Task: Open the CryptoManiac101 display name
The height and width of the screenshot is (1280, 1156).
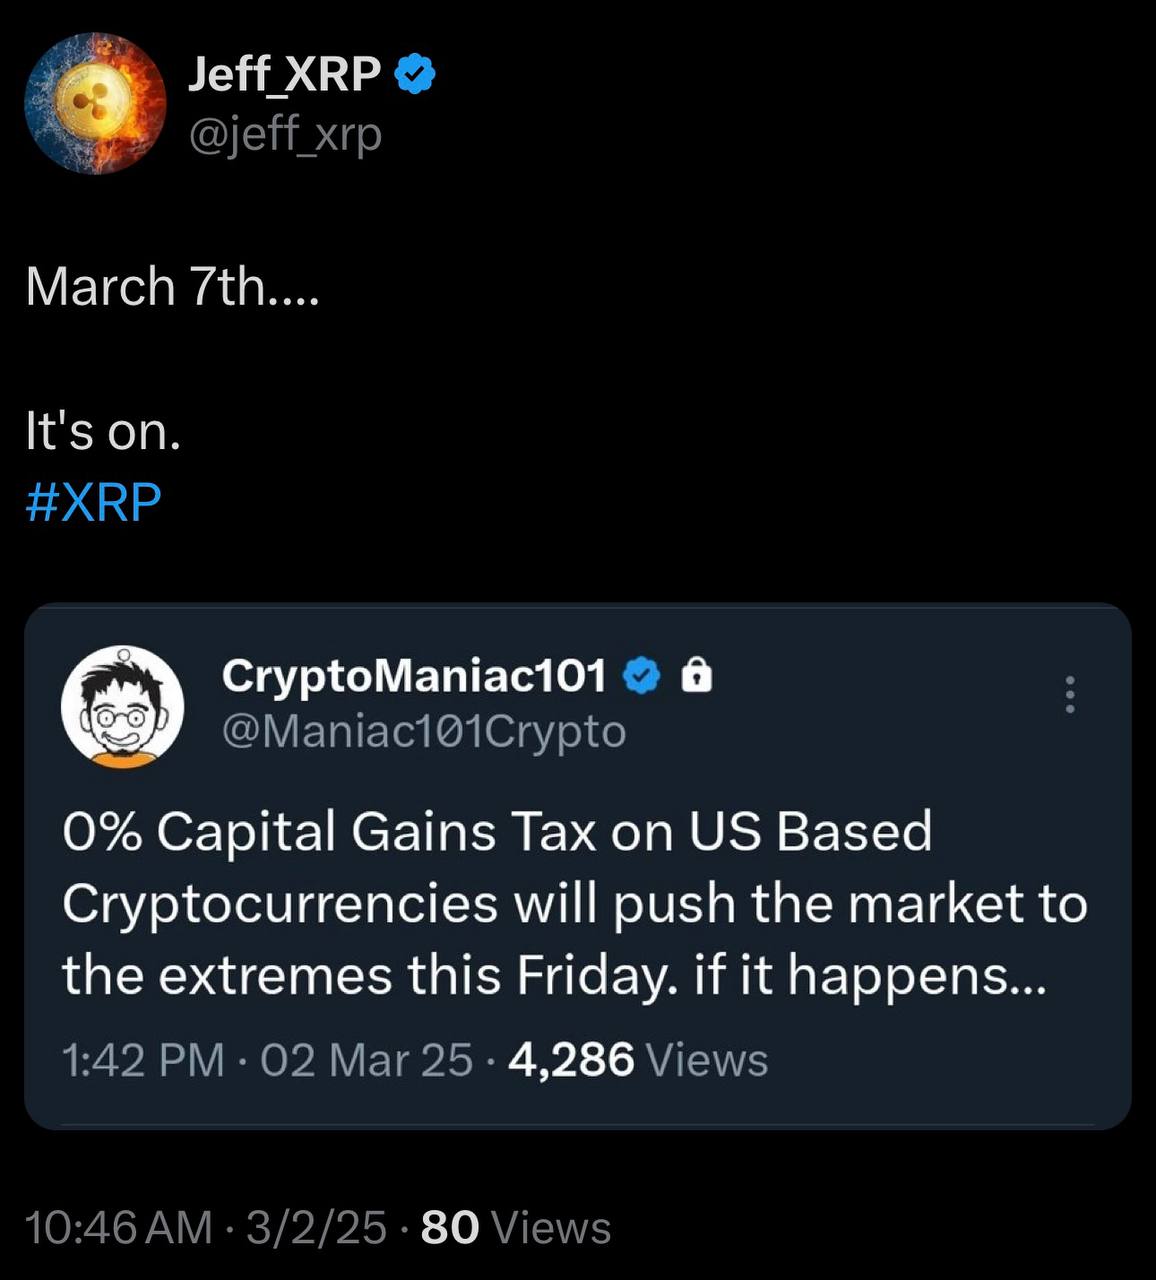Action: pos(414,677)
